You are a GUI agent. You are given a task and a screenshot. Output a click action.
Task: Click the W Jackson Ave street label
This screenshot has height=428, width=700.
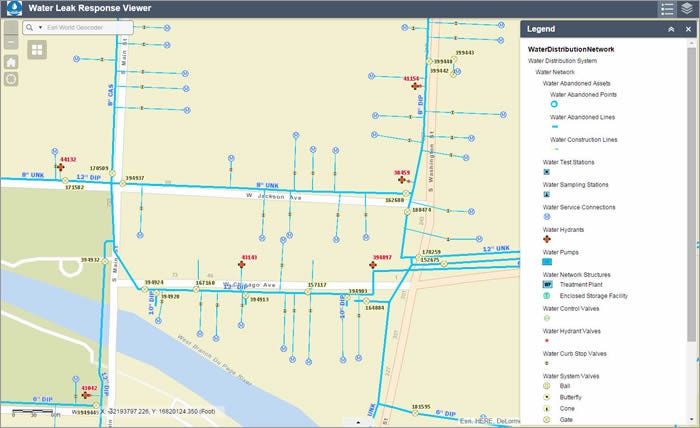coord(274,196)
